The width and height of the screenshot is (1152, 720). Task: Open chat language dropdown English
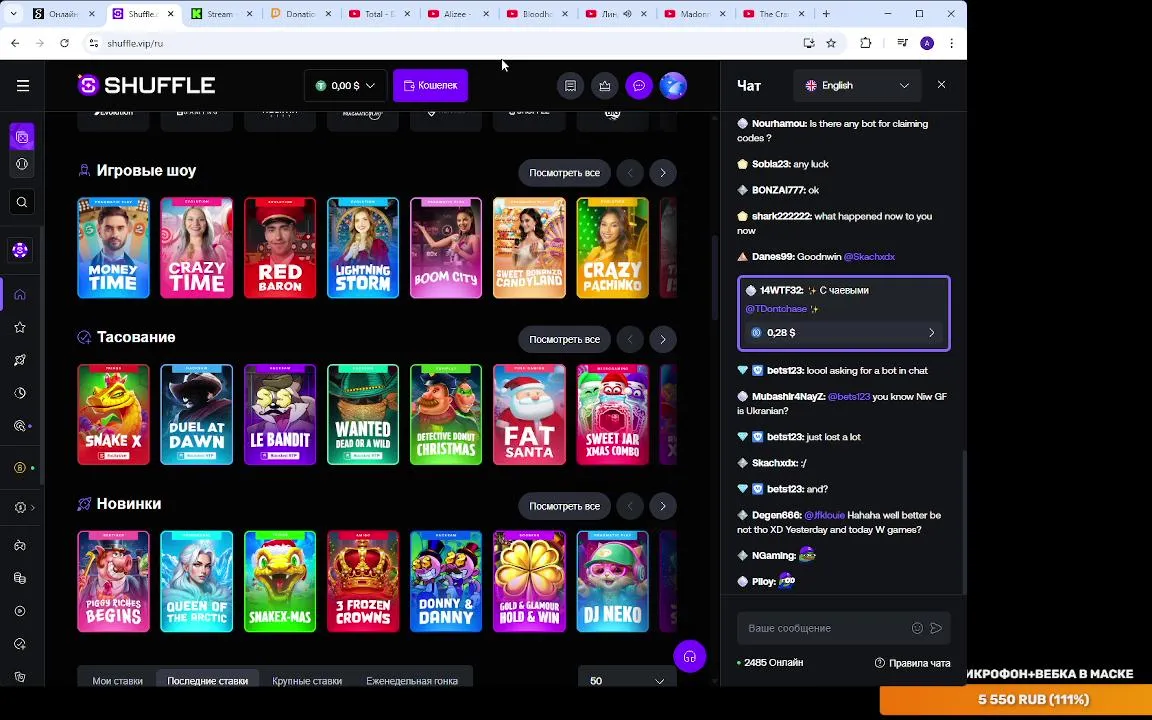click(857, 86)
